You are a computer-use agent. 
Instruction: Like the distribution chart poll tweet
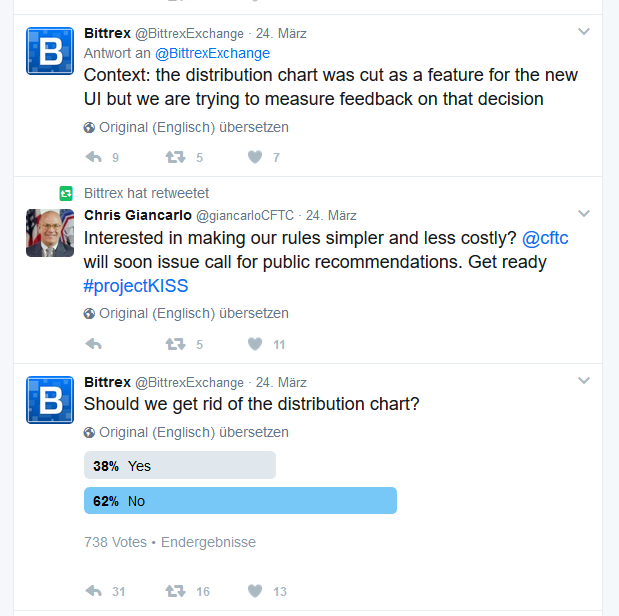click(255, 591)
